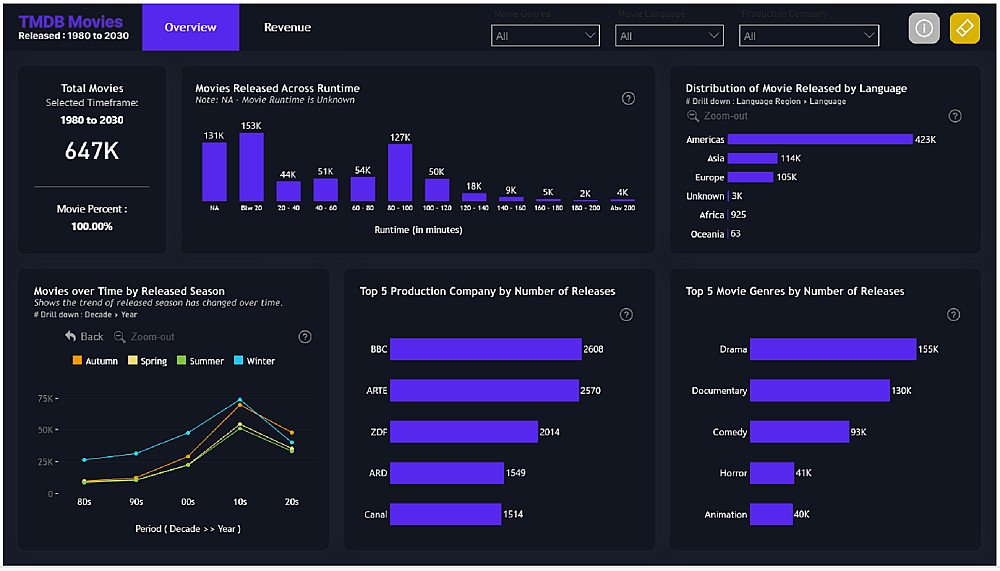Image resolution: width=1000 pixels, height=571 pixels.
Task: Toggle Winter legend swatch
Action: click(x=239, y=360)
